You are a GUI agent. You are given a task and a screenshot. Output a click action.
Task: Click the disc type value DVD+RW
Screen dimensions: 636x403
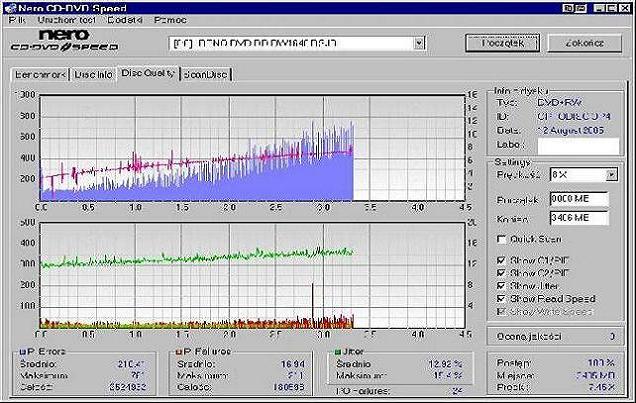click(x=560, y=103)
